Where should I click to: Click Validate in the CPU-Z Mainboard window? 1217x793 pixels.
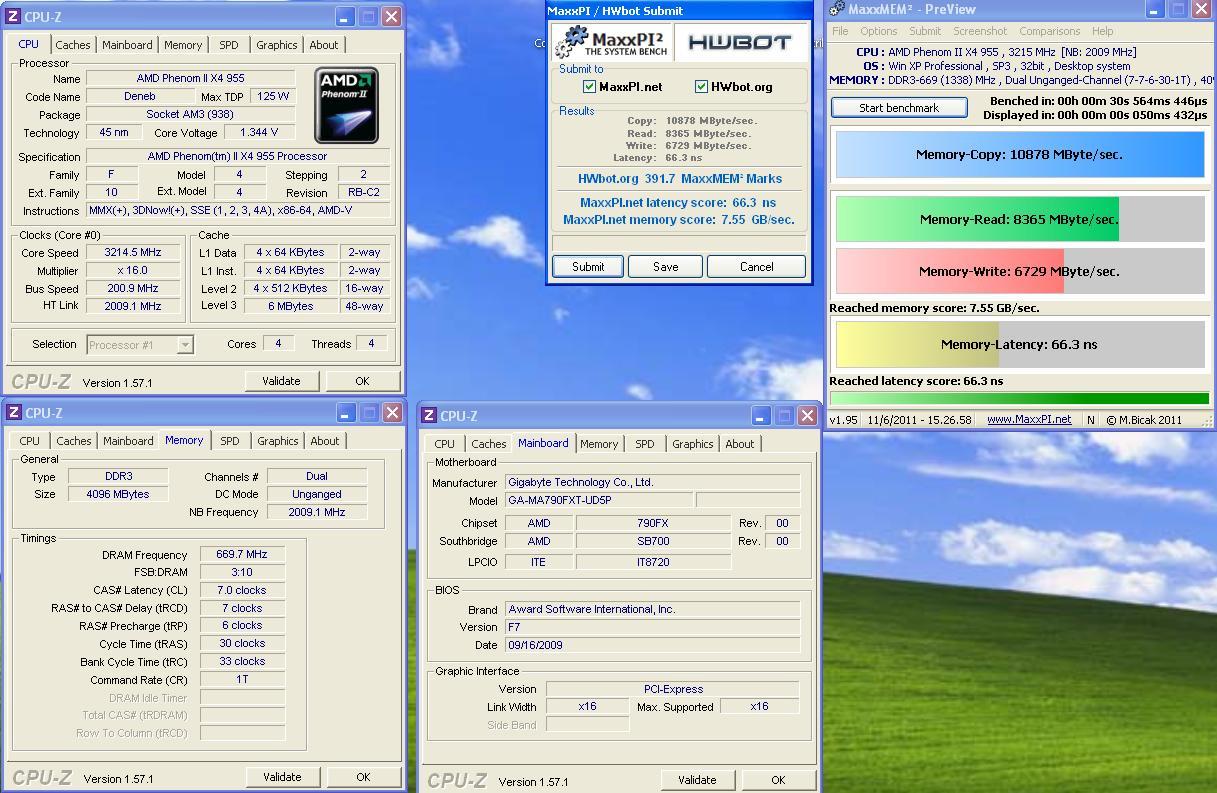697,780
